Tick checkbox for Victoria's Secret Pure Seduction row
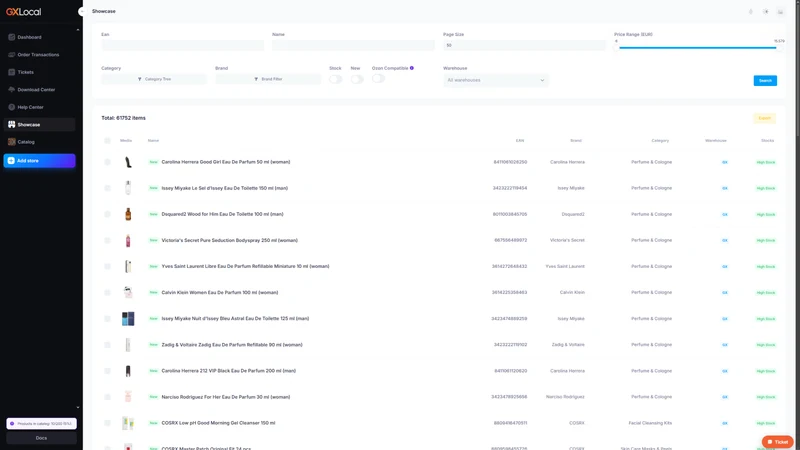 [107, 240]
